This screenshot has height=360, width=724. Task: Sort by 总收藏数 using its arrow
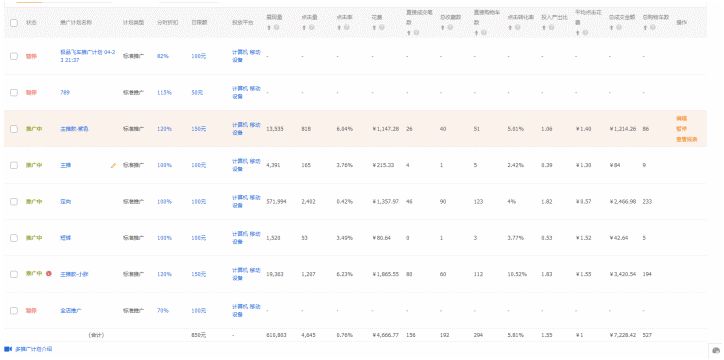click(x=443, y=28)
